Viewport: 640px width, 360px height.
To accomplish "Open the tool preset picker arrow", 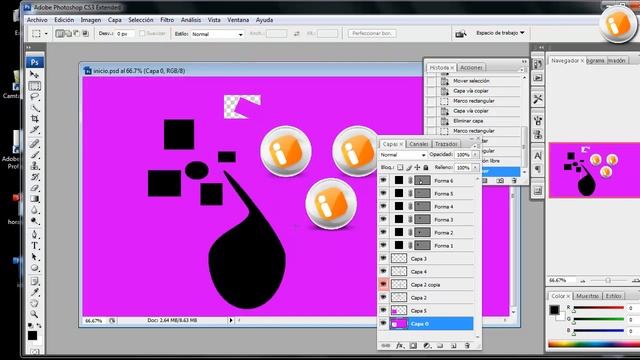I will click(46, 34).
